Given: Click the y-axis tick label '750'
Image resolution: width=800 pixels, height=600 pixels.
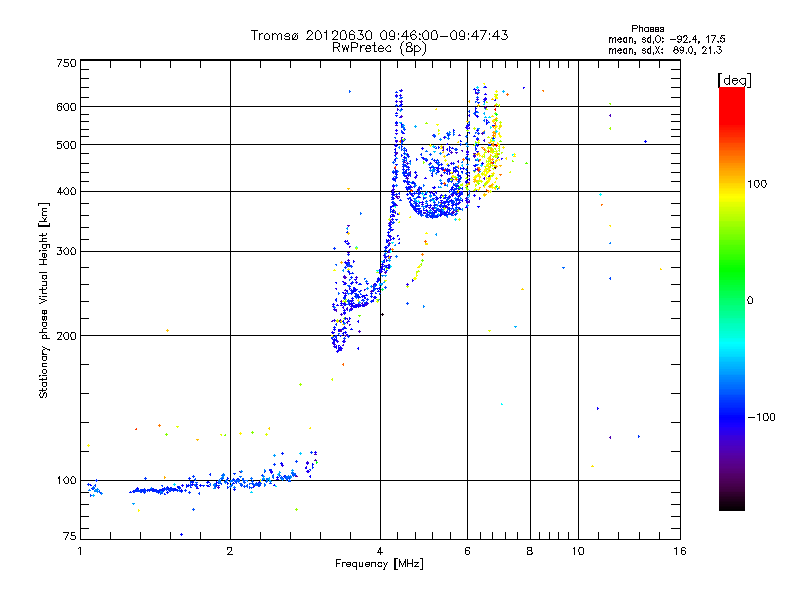Looking at the screenshot, I should coord(66,63).
